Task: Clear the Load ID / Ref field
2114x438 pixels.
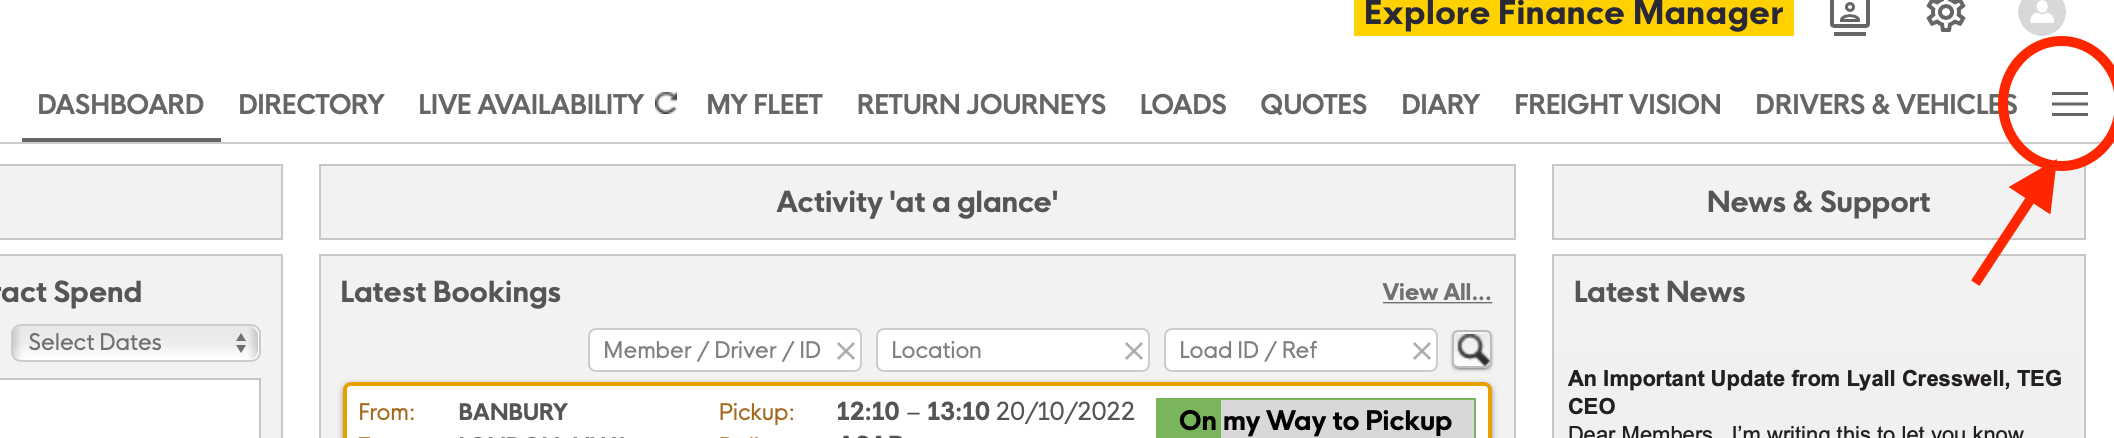Action: coord(1421,351)
